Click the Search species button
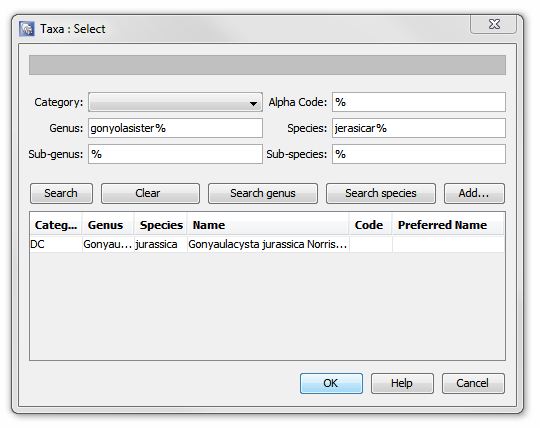This screenshot has width=540, height=428. tap(381, 194)
